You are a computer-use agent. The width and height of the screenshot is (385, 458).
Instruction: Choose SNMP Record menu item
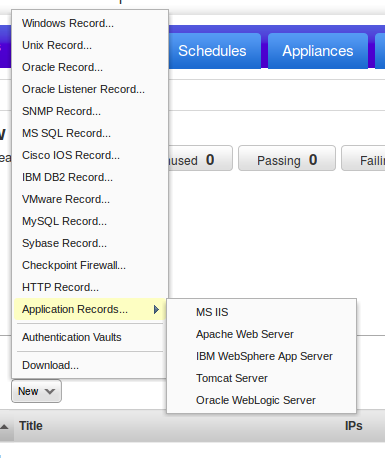(x=90, y=111)
